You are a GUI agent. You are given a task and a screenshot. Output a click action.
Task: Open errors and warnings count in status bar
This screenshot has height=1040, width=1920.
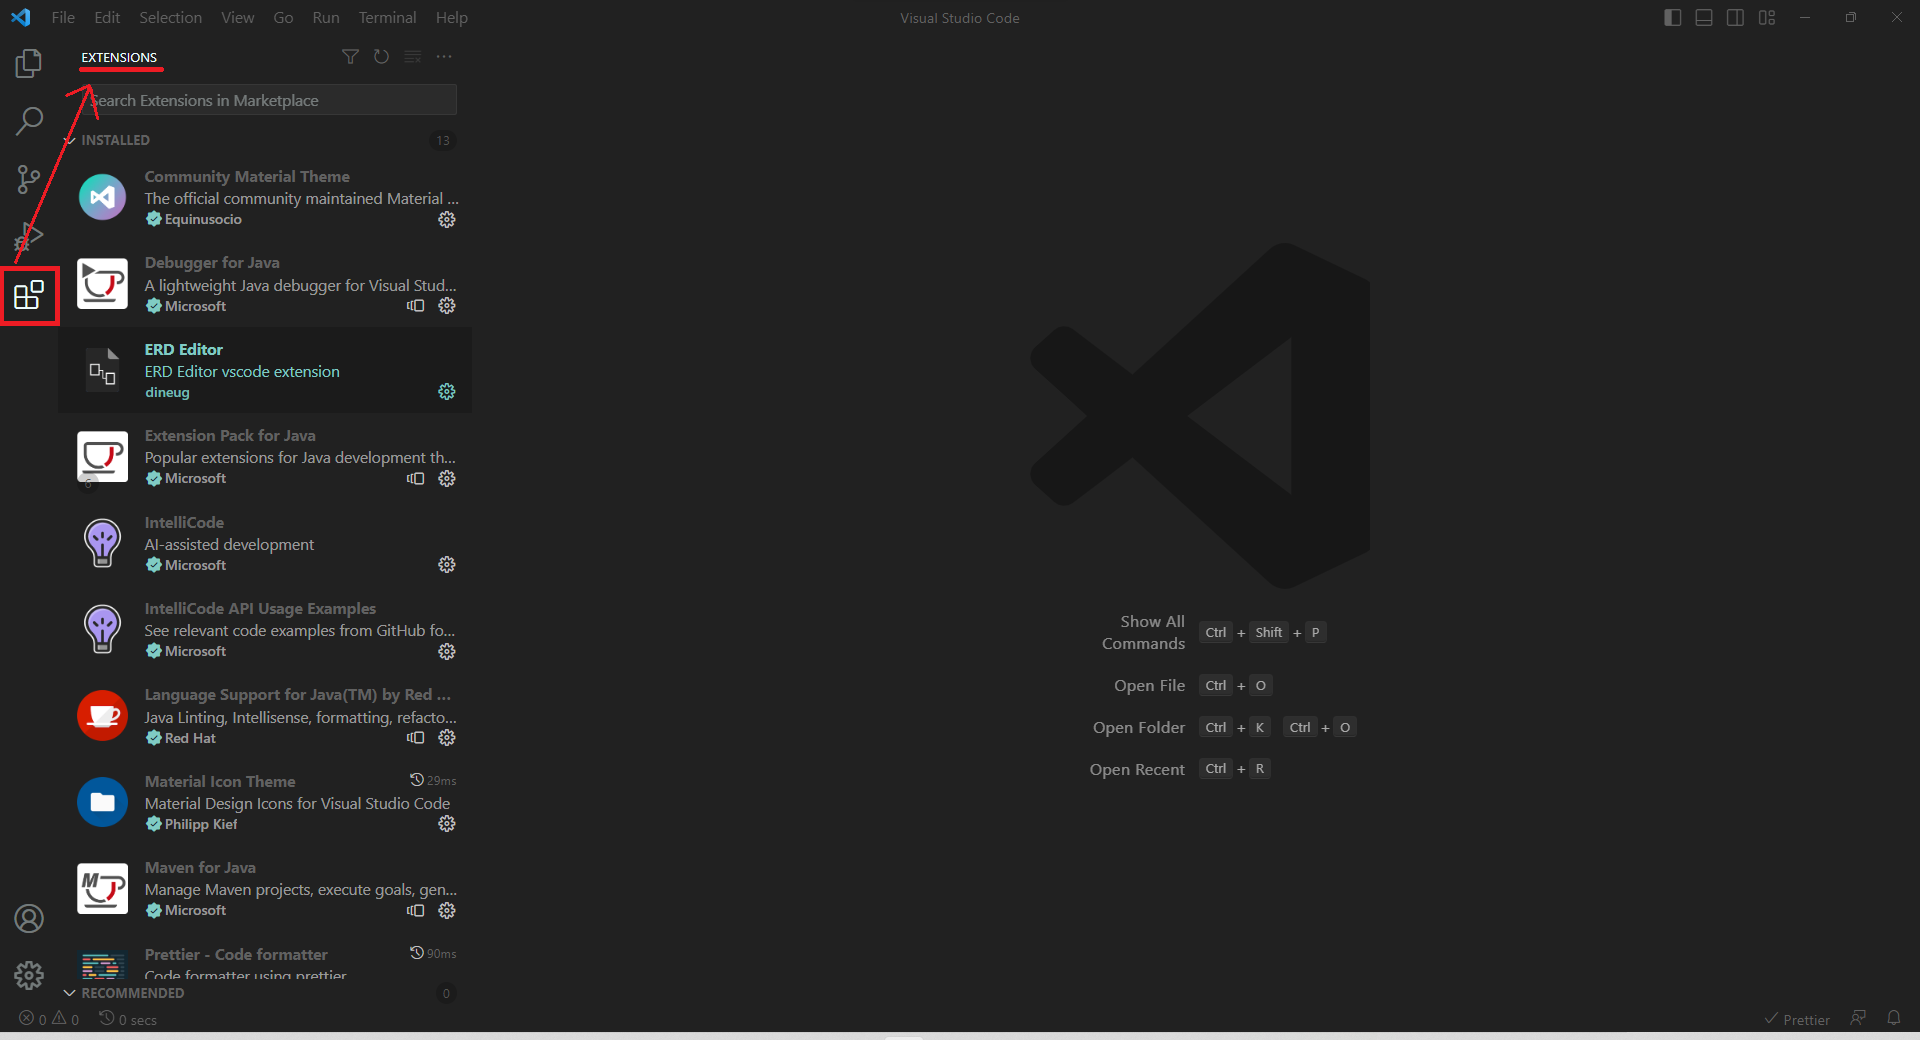pos(49,1019)
